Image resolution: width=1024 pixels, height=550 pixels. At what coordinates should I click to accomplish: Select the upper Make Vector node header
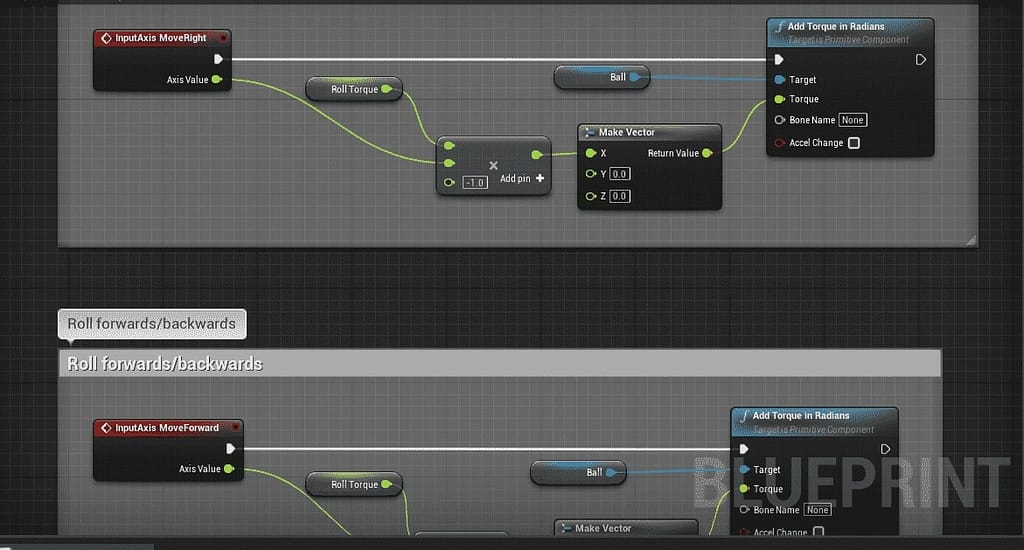(x=650, y=132)
